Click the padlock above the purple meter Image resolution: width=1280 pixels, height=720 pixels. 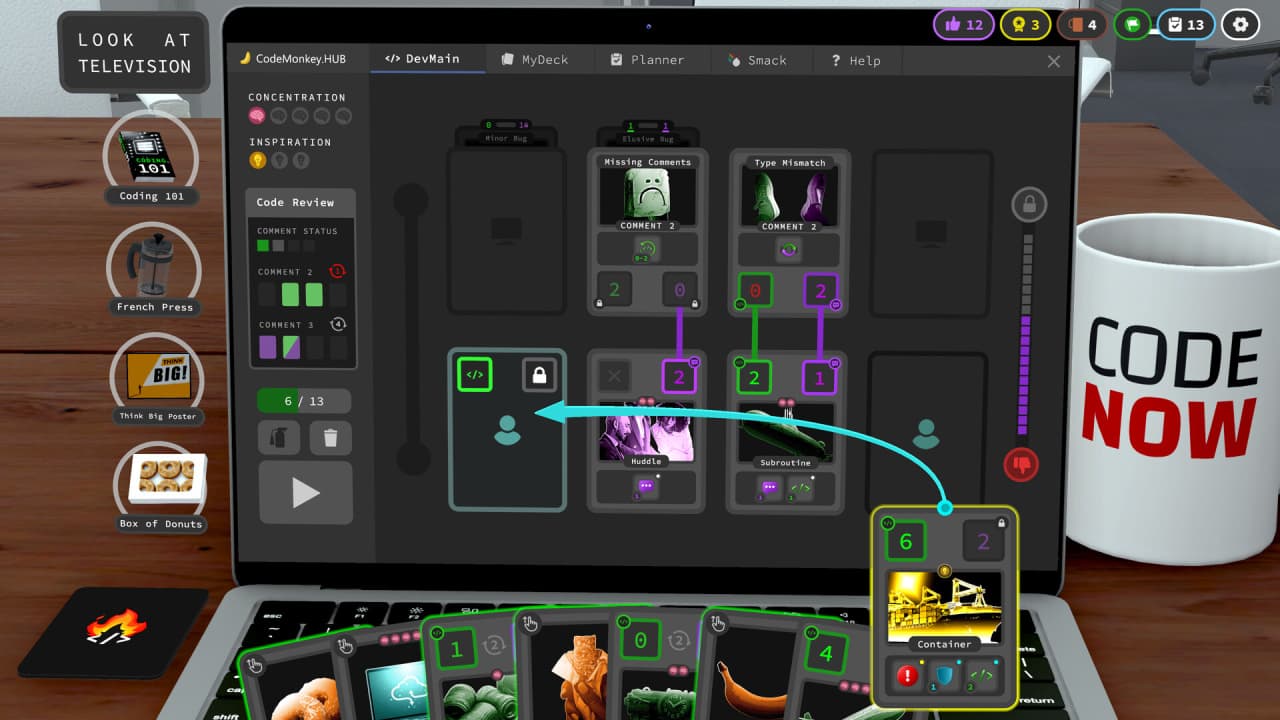point(1028,206)
